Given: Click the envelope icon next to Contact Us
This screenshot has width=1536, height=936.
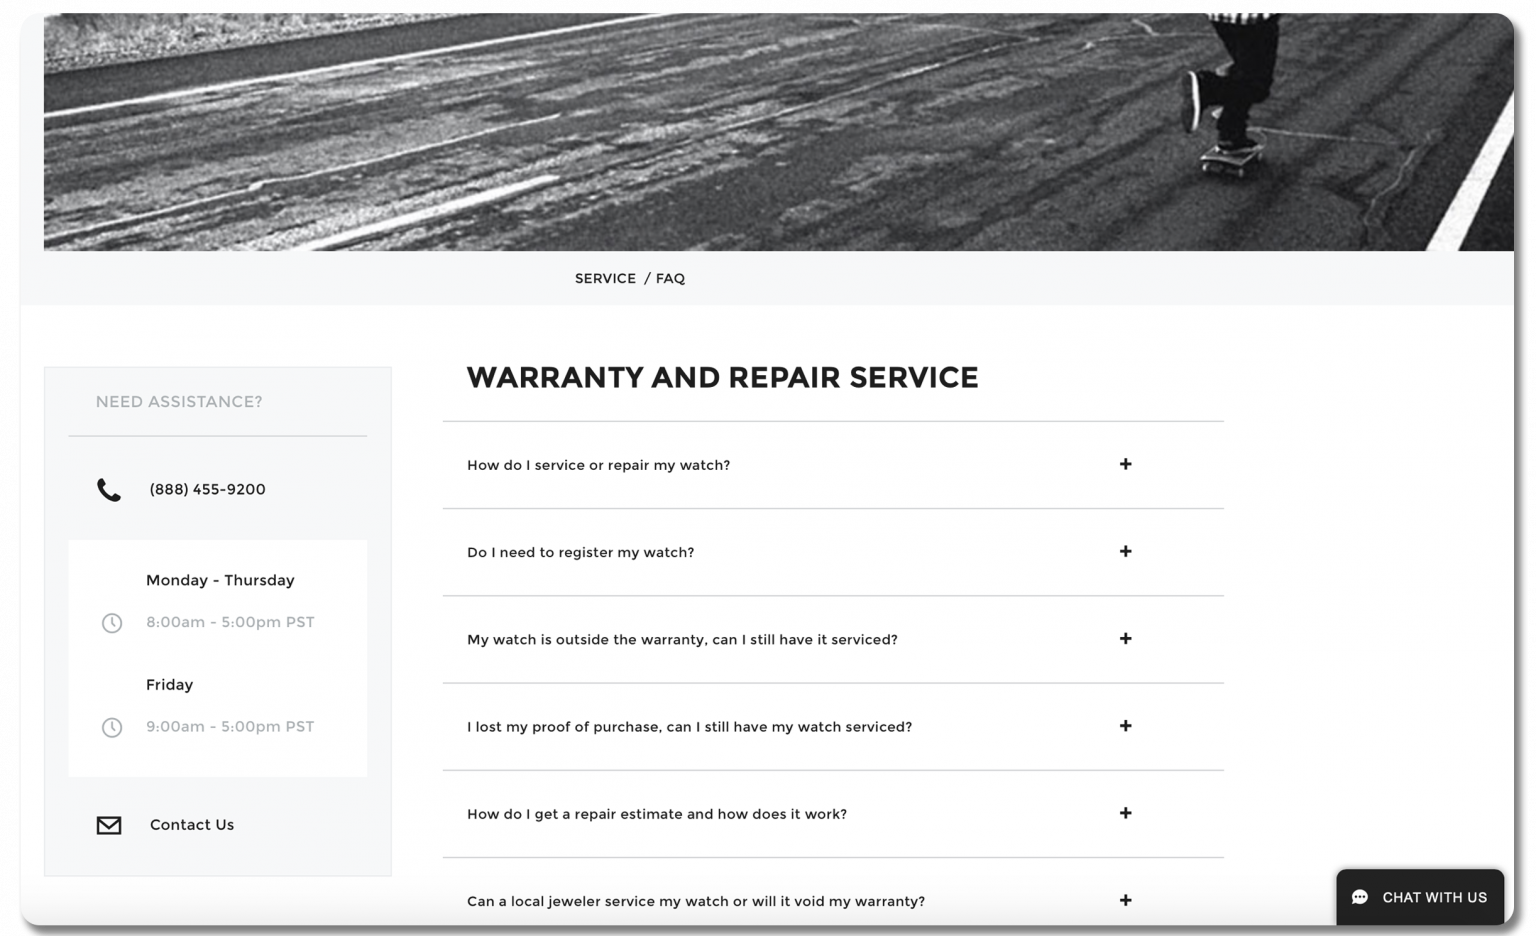Looking at the screenshot, I should 108,824.
